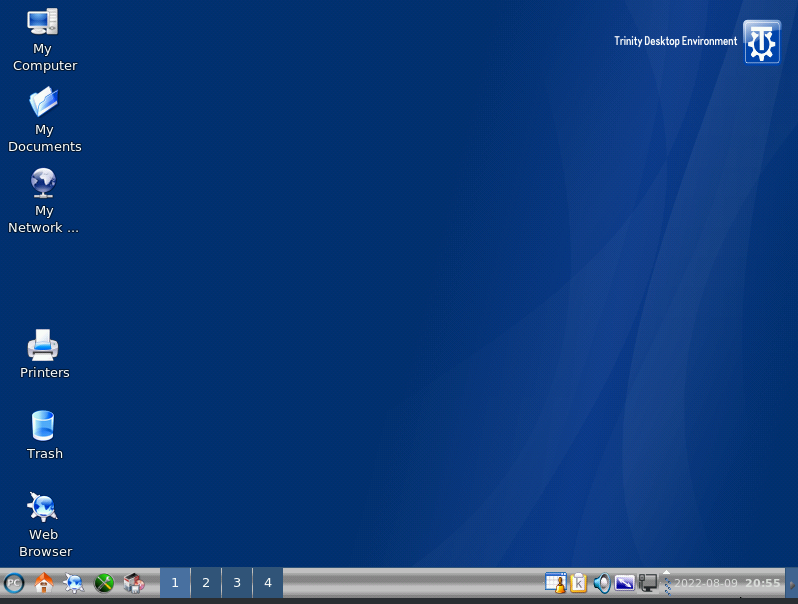The height and width of the screenshot is (604, 798).
Task: Switch to virtual desktop 2
Action: [x=206, y=583]
